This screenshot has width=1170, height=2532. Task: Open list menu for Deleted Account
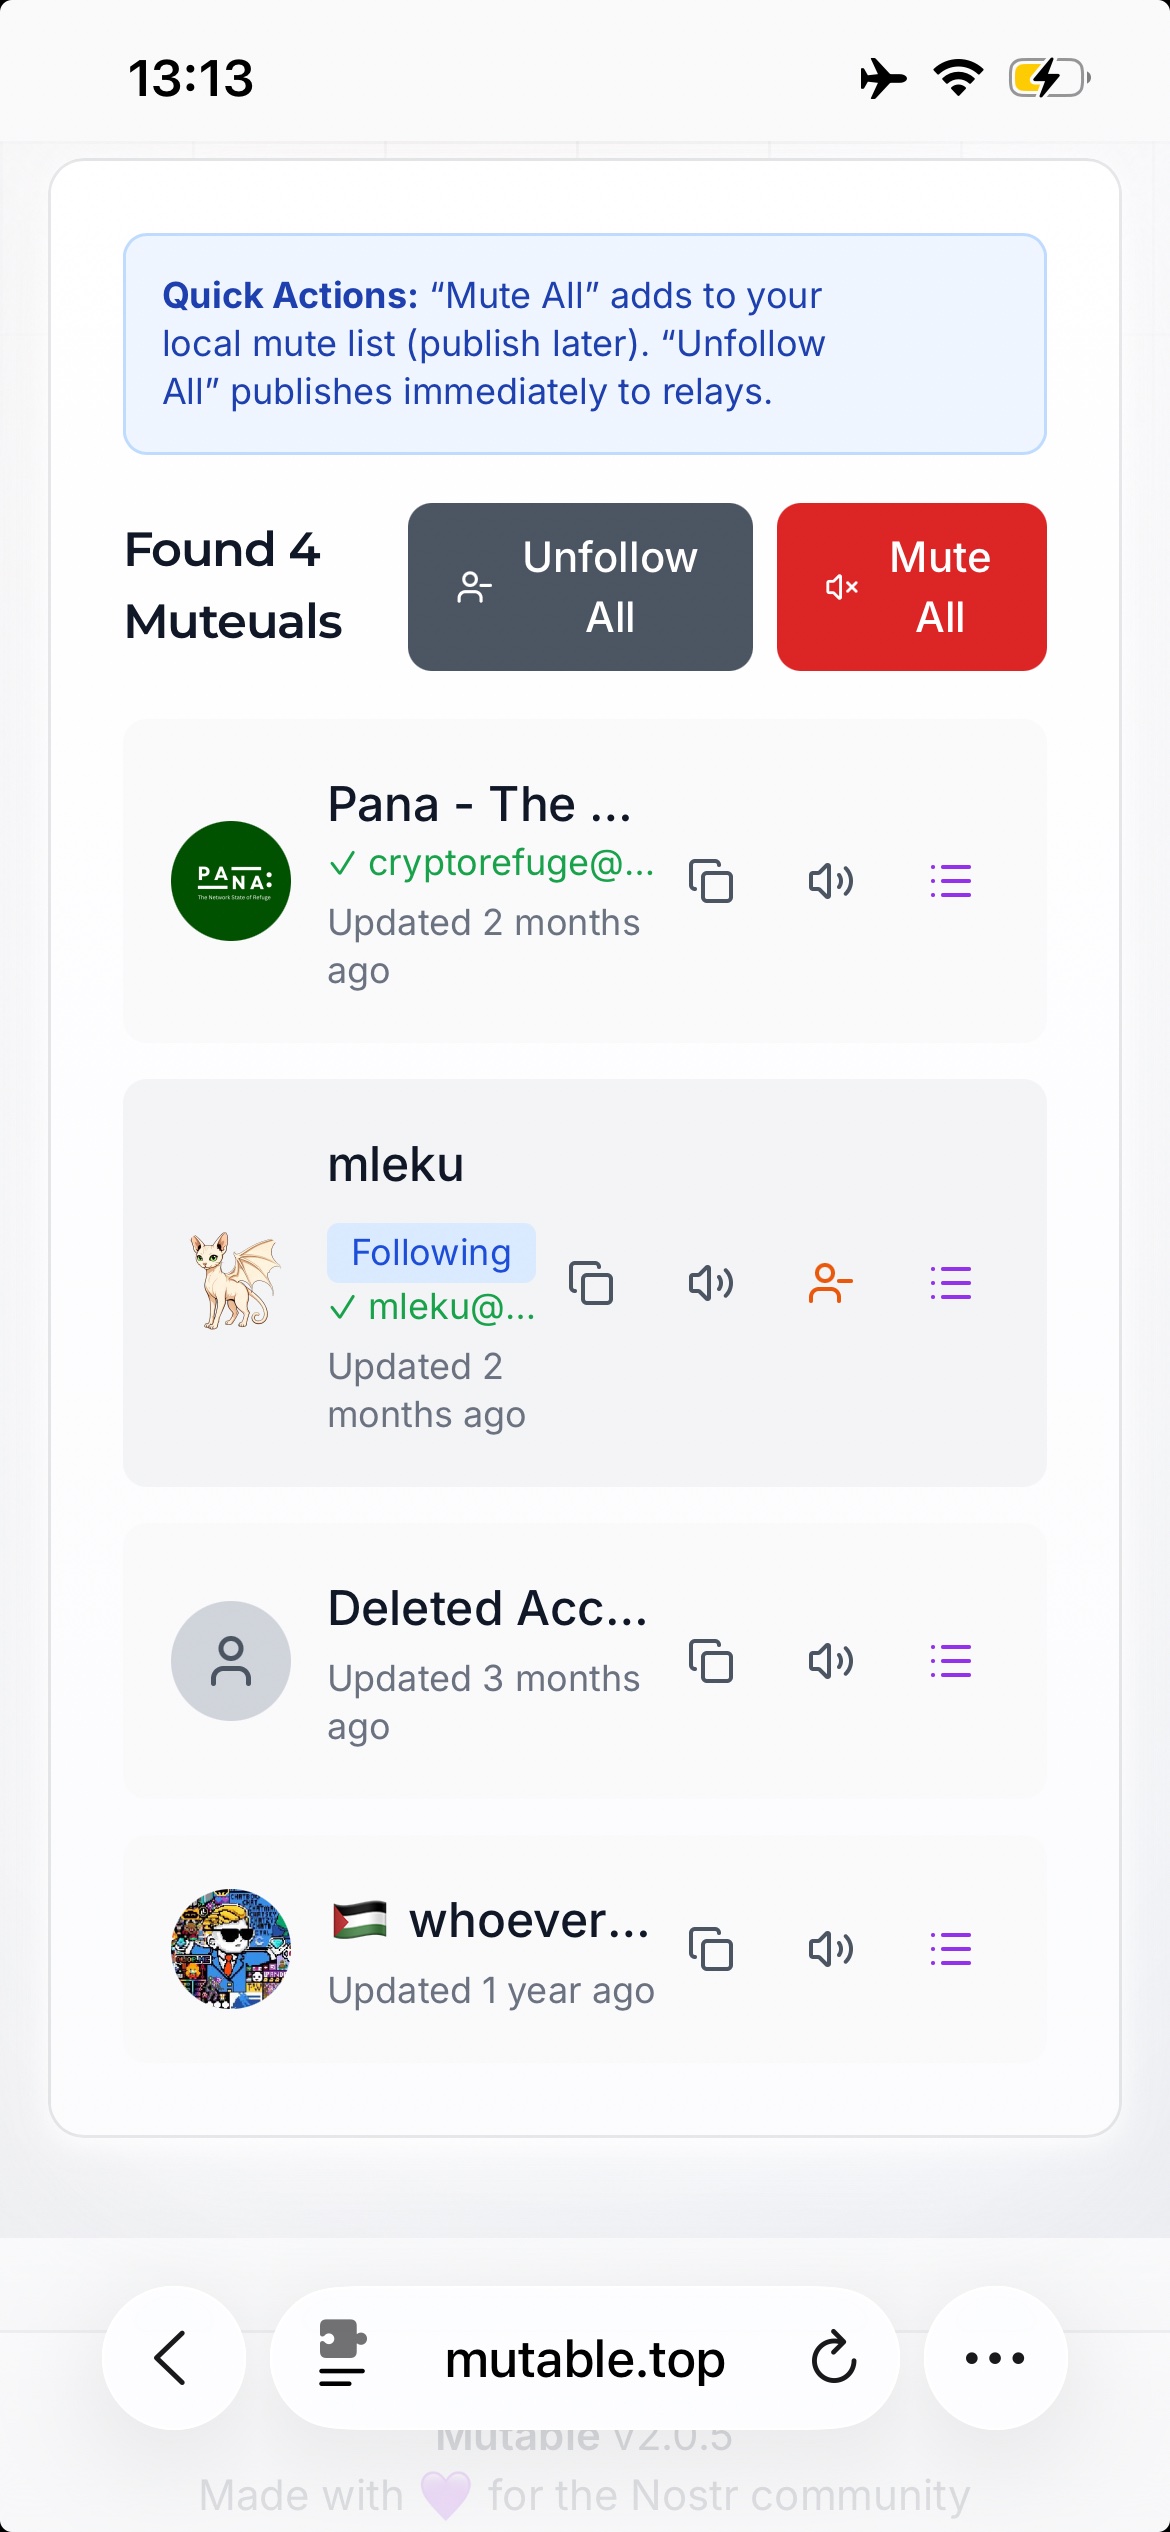(951, 1661)
